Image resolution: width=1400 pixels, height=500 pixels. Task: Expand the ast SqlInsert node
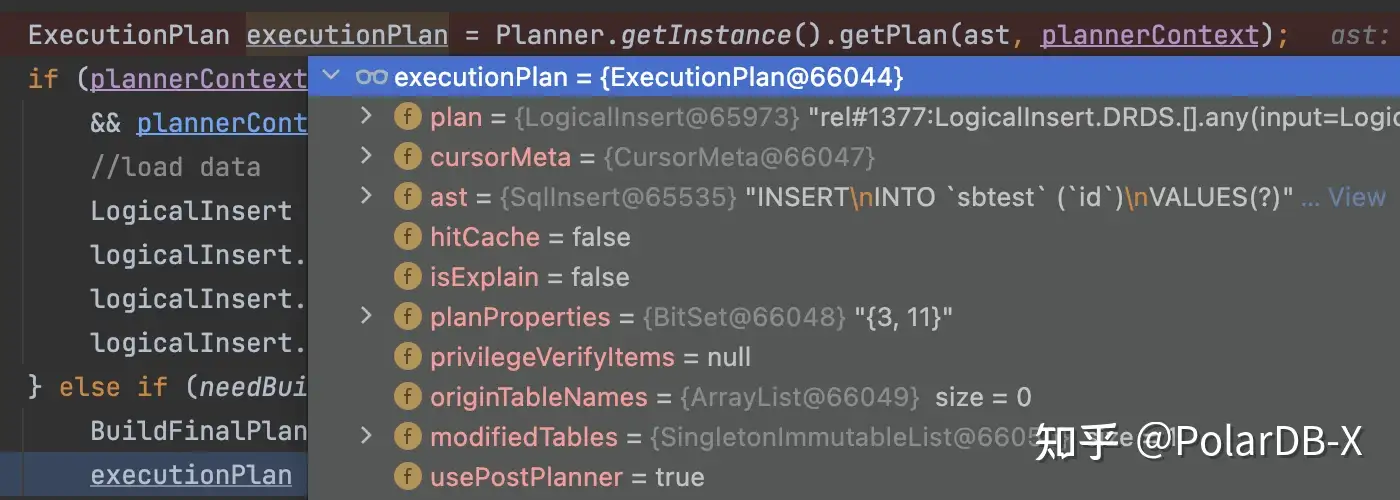pyautogui.click(x=366, y=197)
